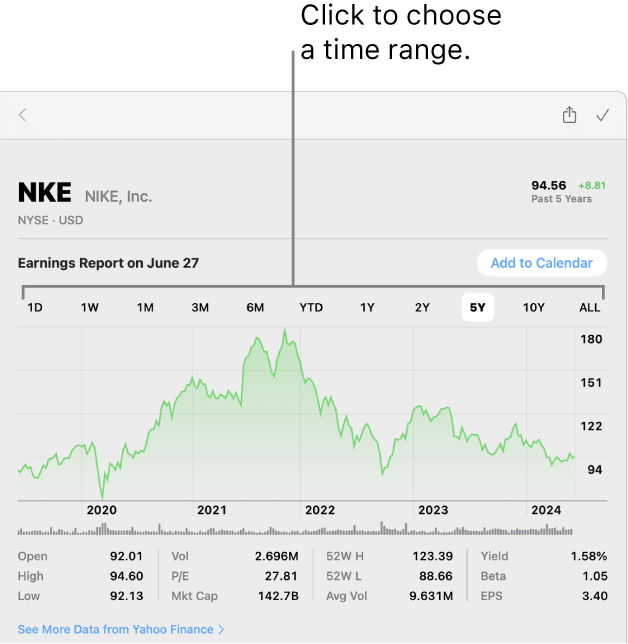The image size is (628, 644).
Task: Click the back chevron icon
Action: click(x=23, y=115)
